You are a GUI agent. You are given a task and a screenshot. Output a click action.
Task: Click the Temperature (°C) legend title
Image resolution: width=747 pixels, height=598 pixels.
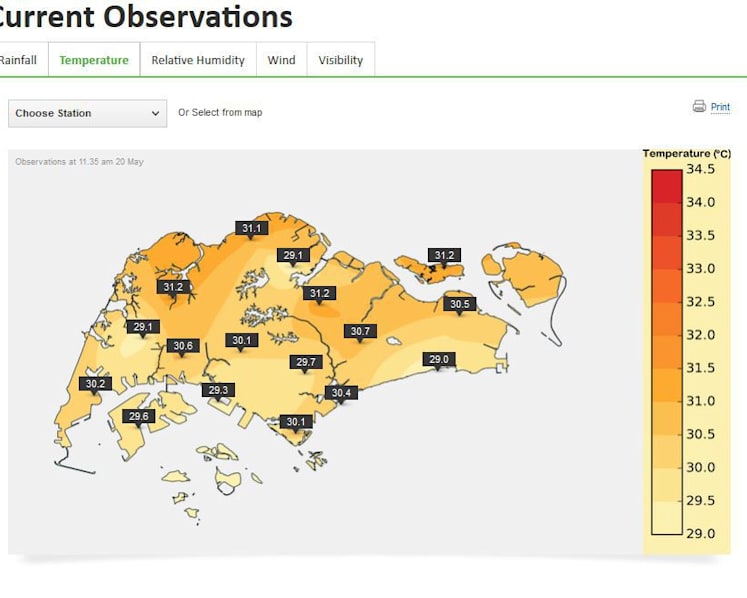tap(686, 153)
